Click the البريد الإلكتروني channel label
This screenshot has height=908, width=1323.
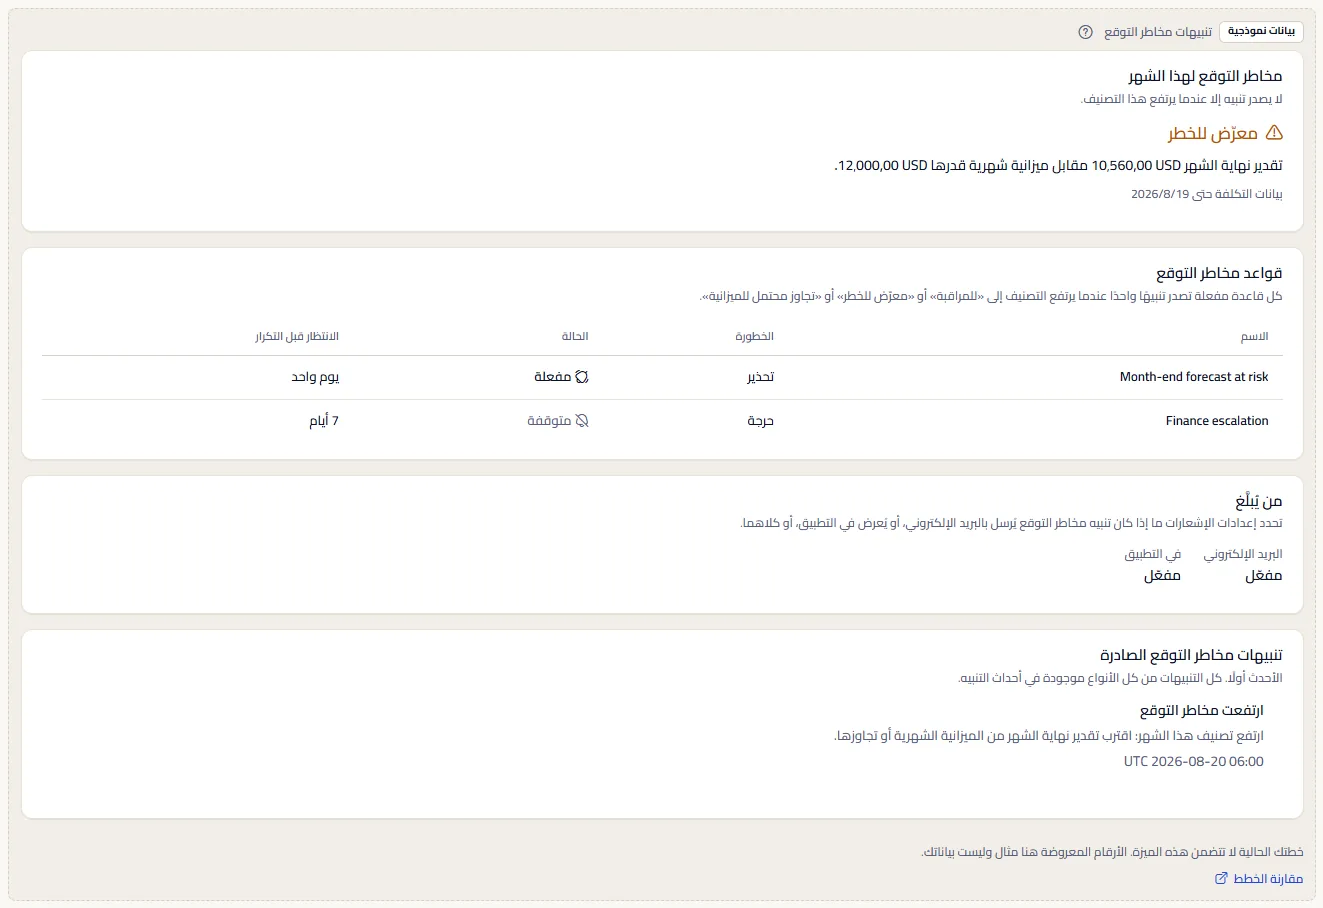click(1243, 554)
